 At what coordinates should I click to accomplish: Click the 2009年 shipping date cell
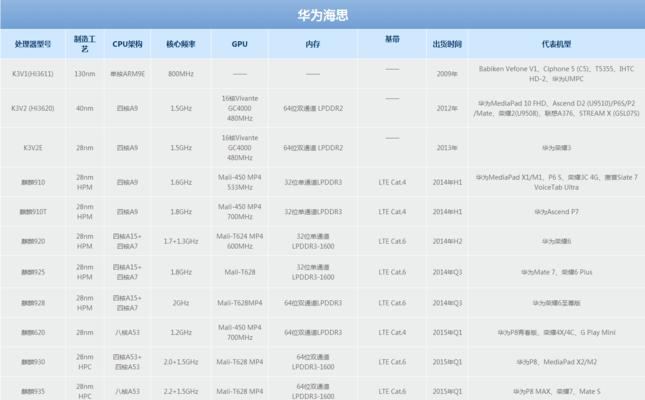tap(447, 74)
